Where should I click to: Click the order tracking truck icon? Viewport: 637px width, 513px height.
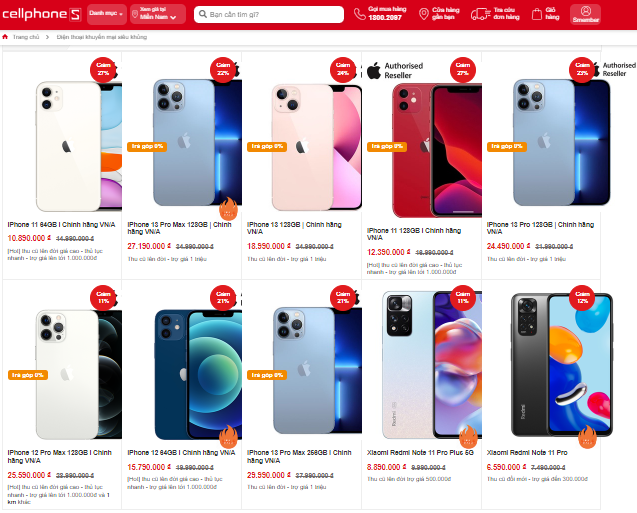click(480, 15)
